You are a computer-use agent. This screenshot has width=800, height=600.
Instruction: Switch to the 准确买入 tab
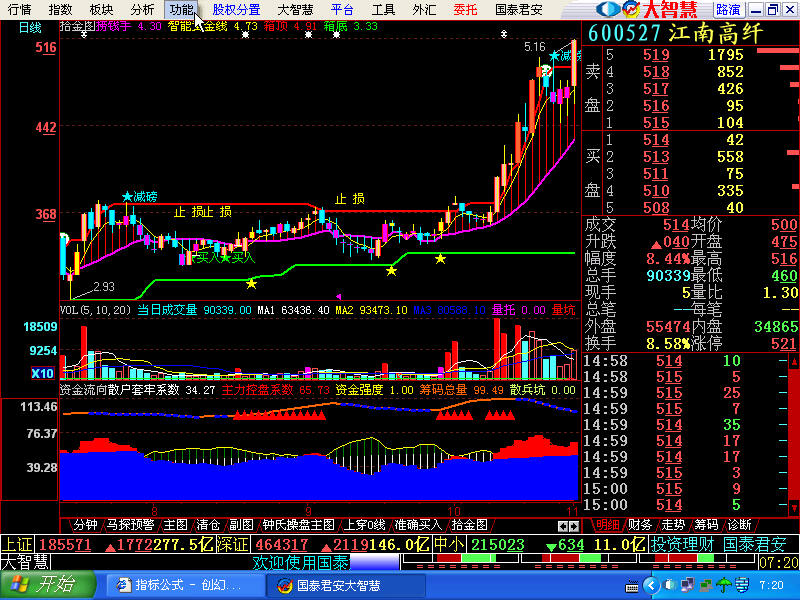coord(418,524)
